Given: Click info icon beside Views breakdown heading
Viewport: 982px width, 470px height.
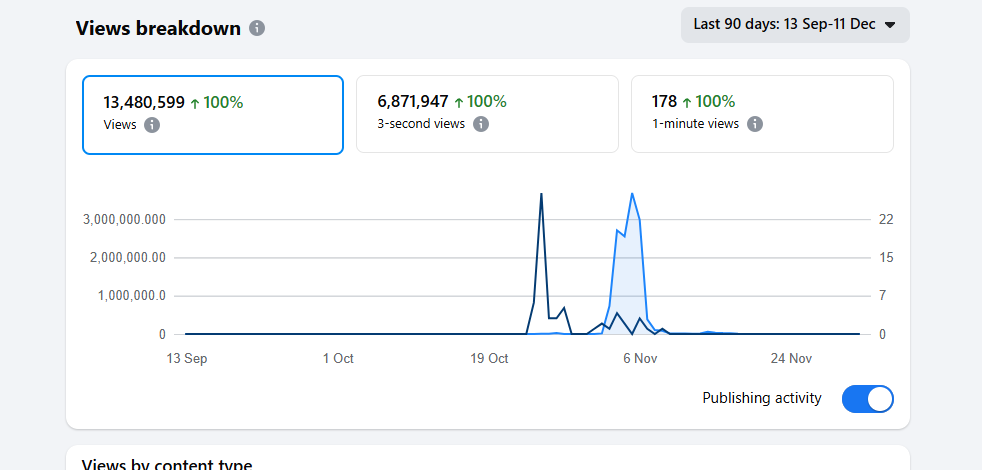Looking at the screenshot, I should (257, 28).
